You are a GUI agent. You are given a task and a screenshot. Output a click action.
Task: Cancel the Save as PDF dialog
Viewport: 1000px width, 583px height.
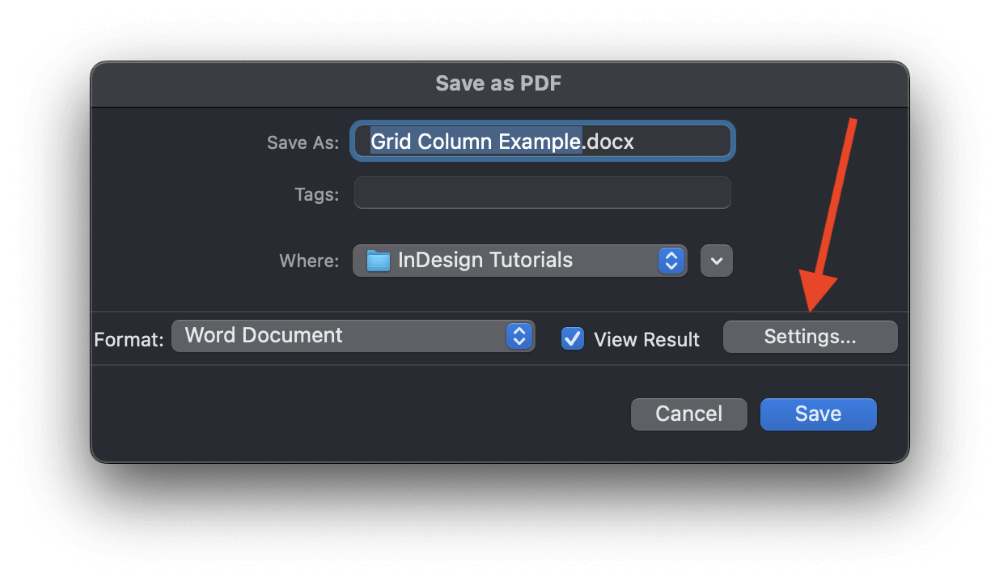click(x=689, y=414)
